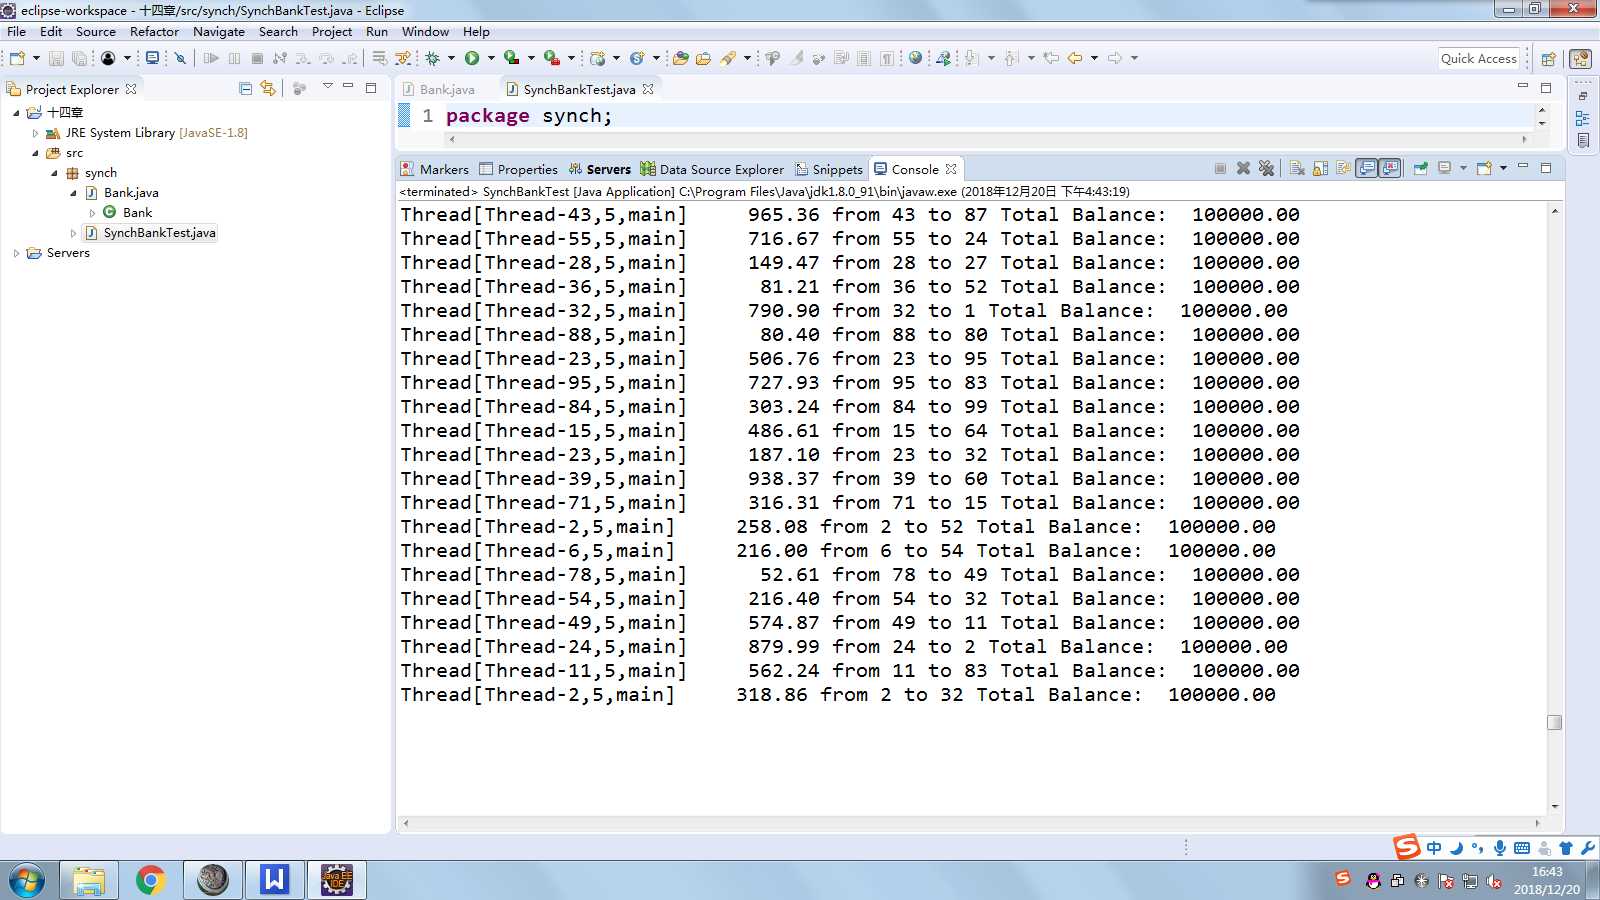Open the Back history dropdown arrow
1600x900 pixels.
click(x=1094, y=58)
